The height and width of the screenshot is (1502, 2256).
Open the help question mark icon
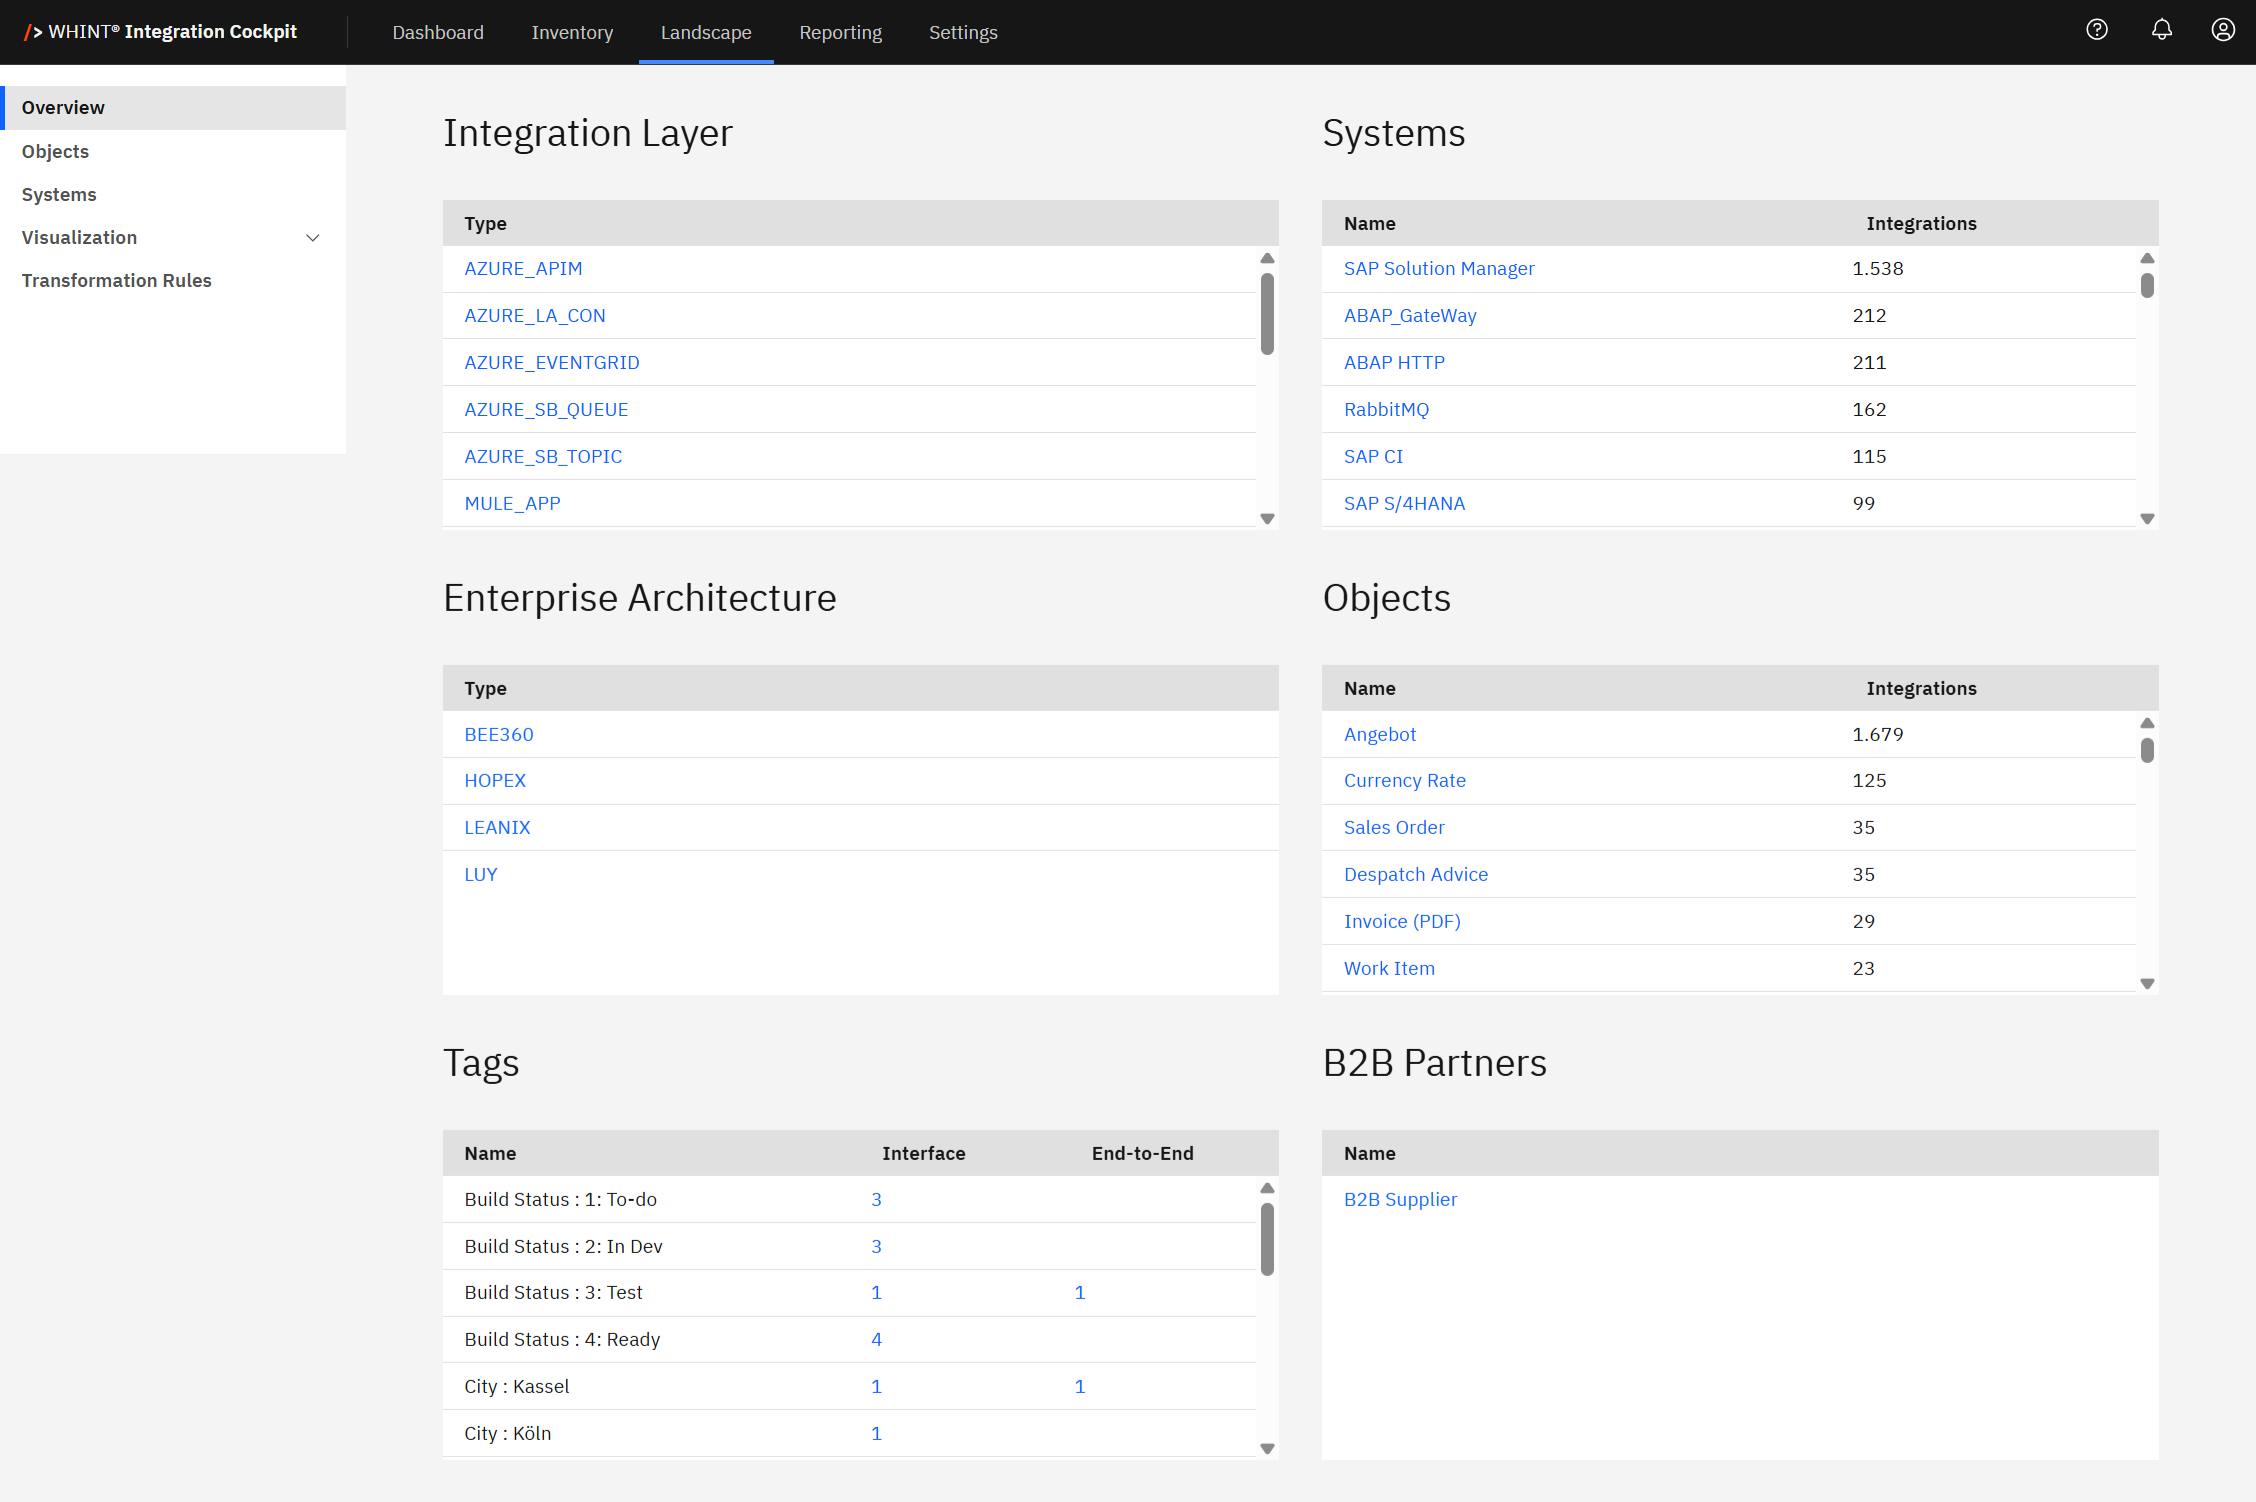tap(2097, 30)
